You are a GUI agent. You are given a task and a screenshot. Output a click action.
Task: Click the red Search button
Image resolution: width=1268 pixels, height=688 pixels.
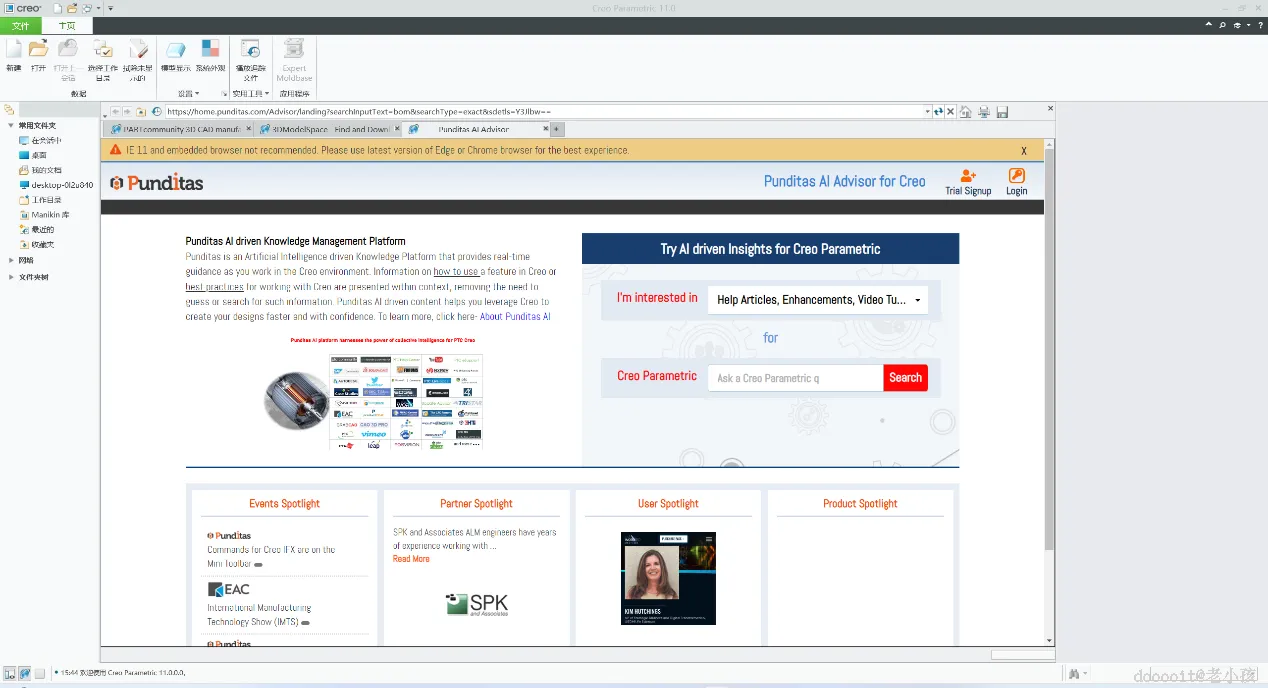click(x=905, y=377)
